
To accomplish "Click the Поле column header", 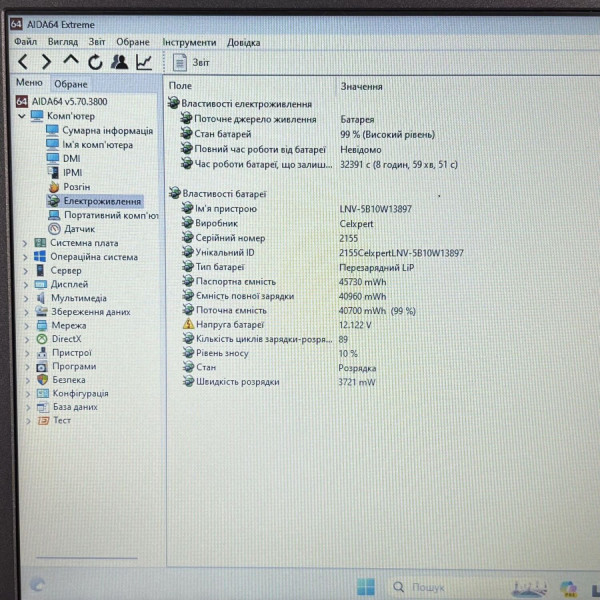I will click(180, 86).
